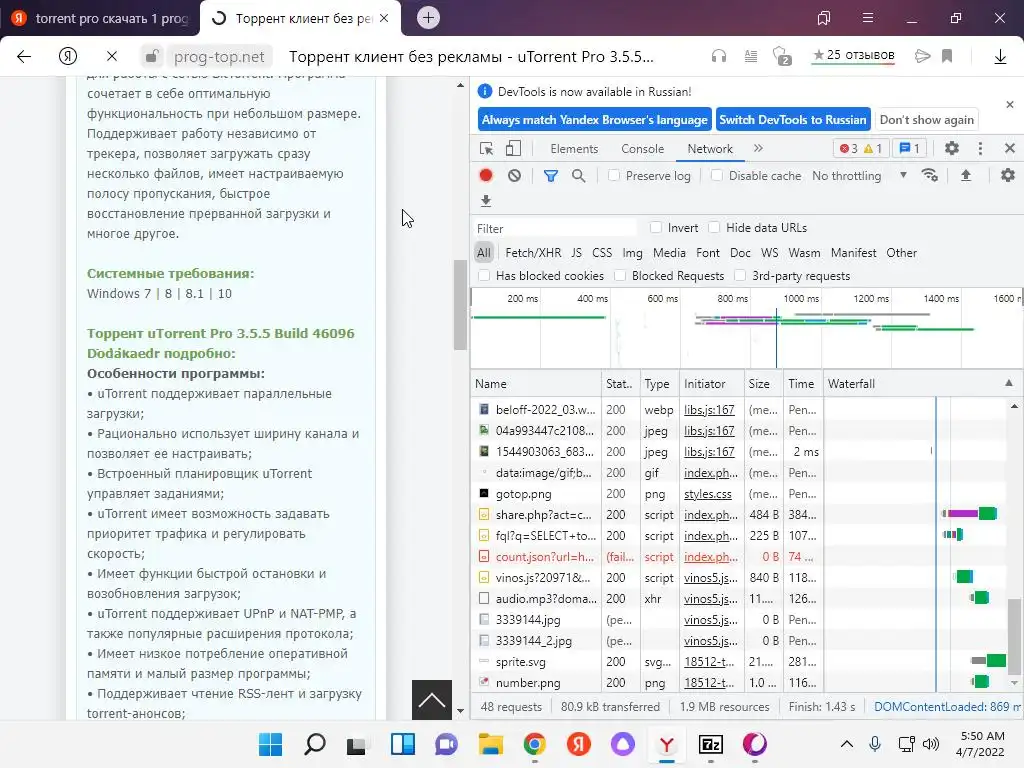Open DevTools main settings gear
This screenshot has height=768, width=1024.
(x=952, y=148)
